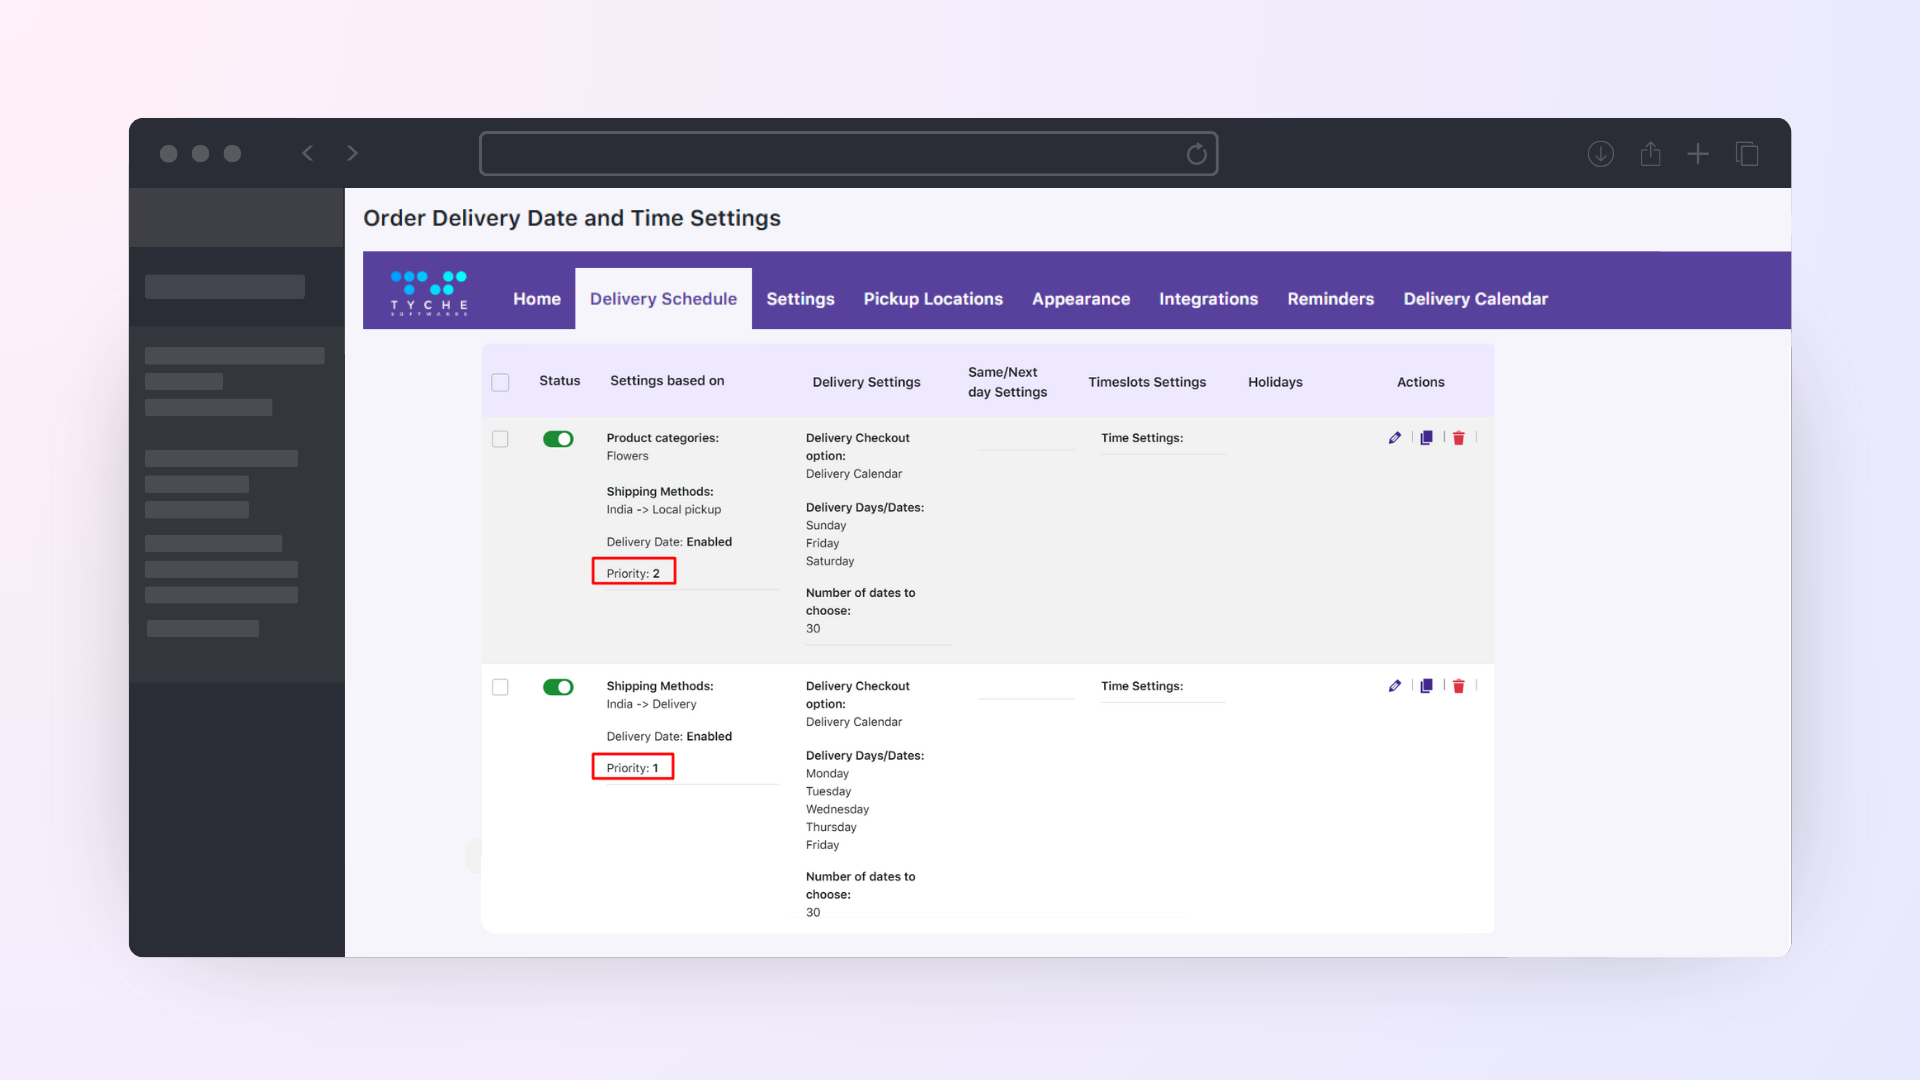This screenshot has height=1080, width=1920.
Task: Duplicate the India Delivery schedule row
Action: click(1427, 686)
